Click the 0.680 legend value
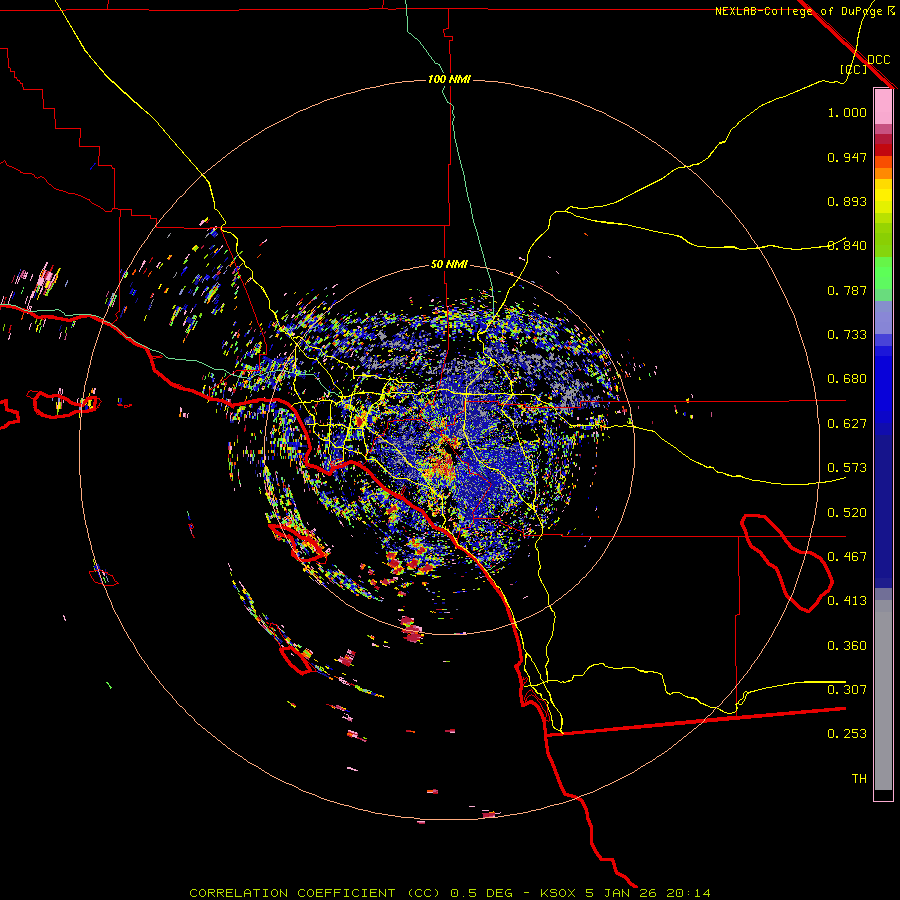 847,379
